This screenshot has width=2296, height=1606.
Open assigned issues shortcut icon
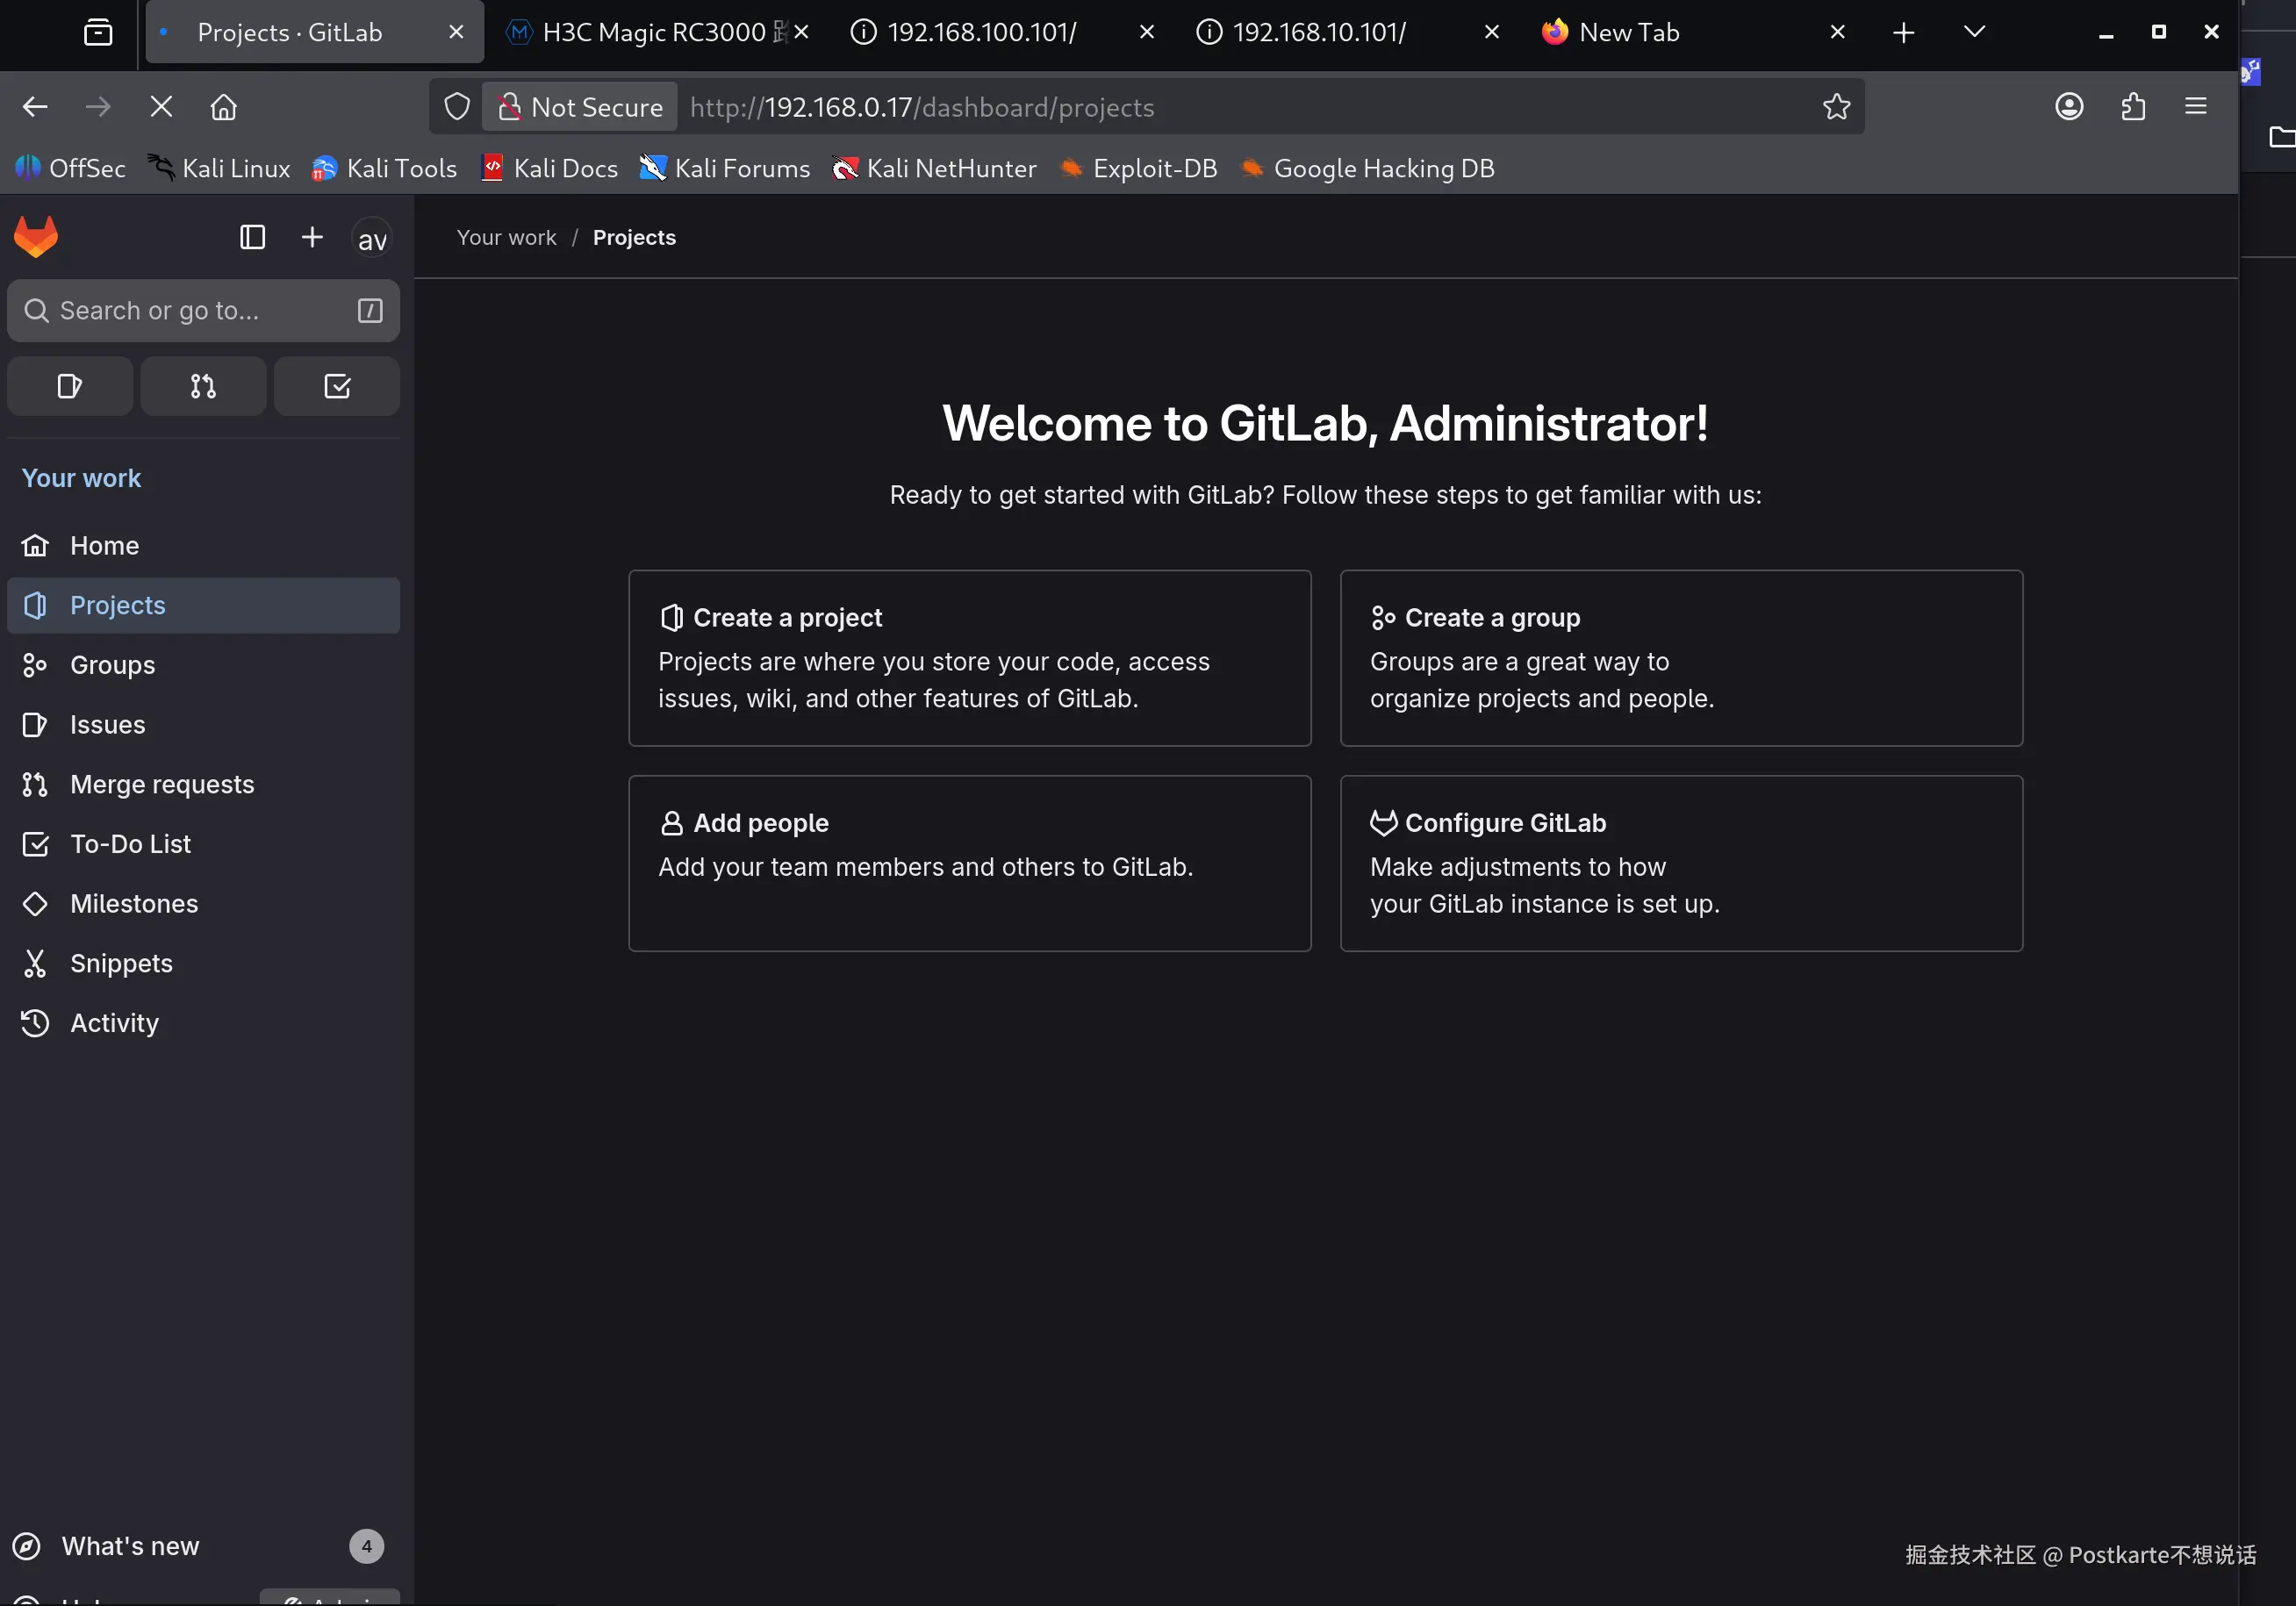click(69, 386)
